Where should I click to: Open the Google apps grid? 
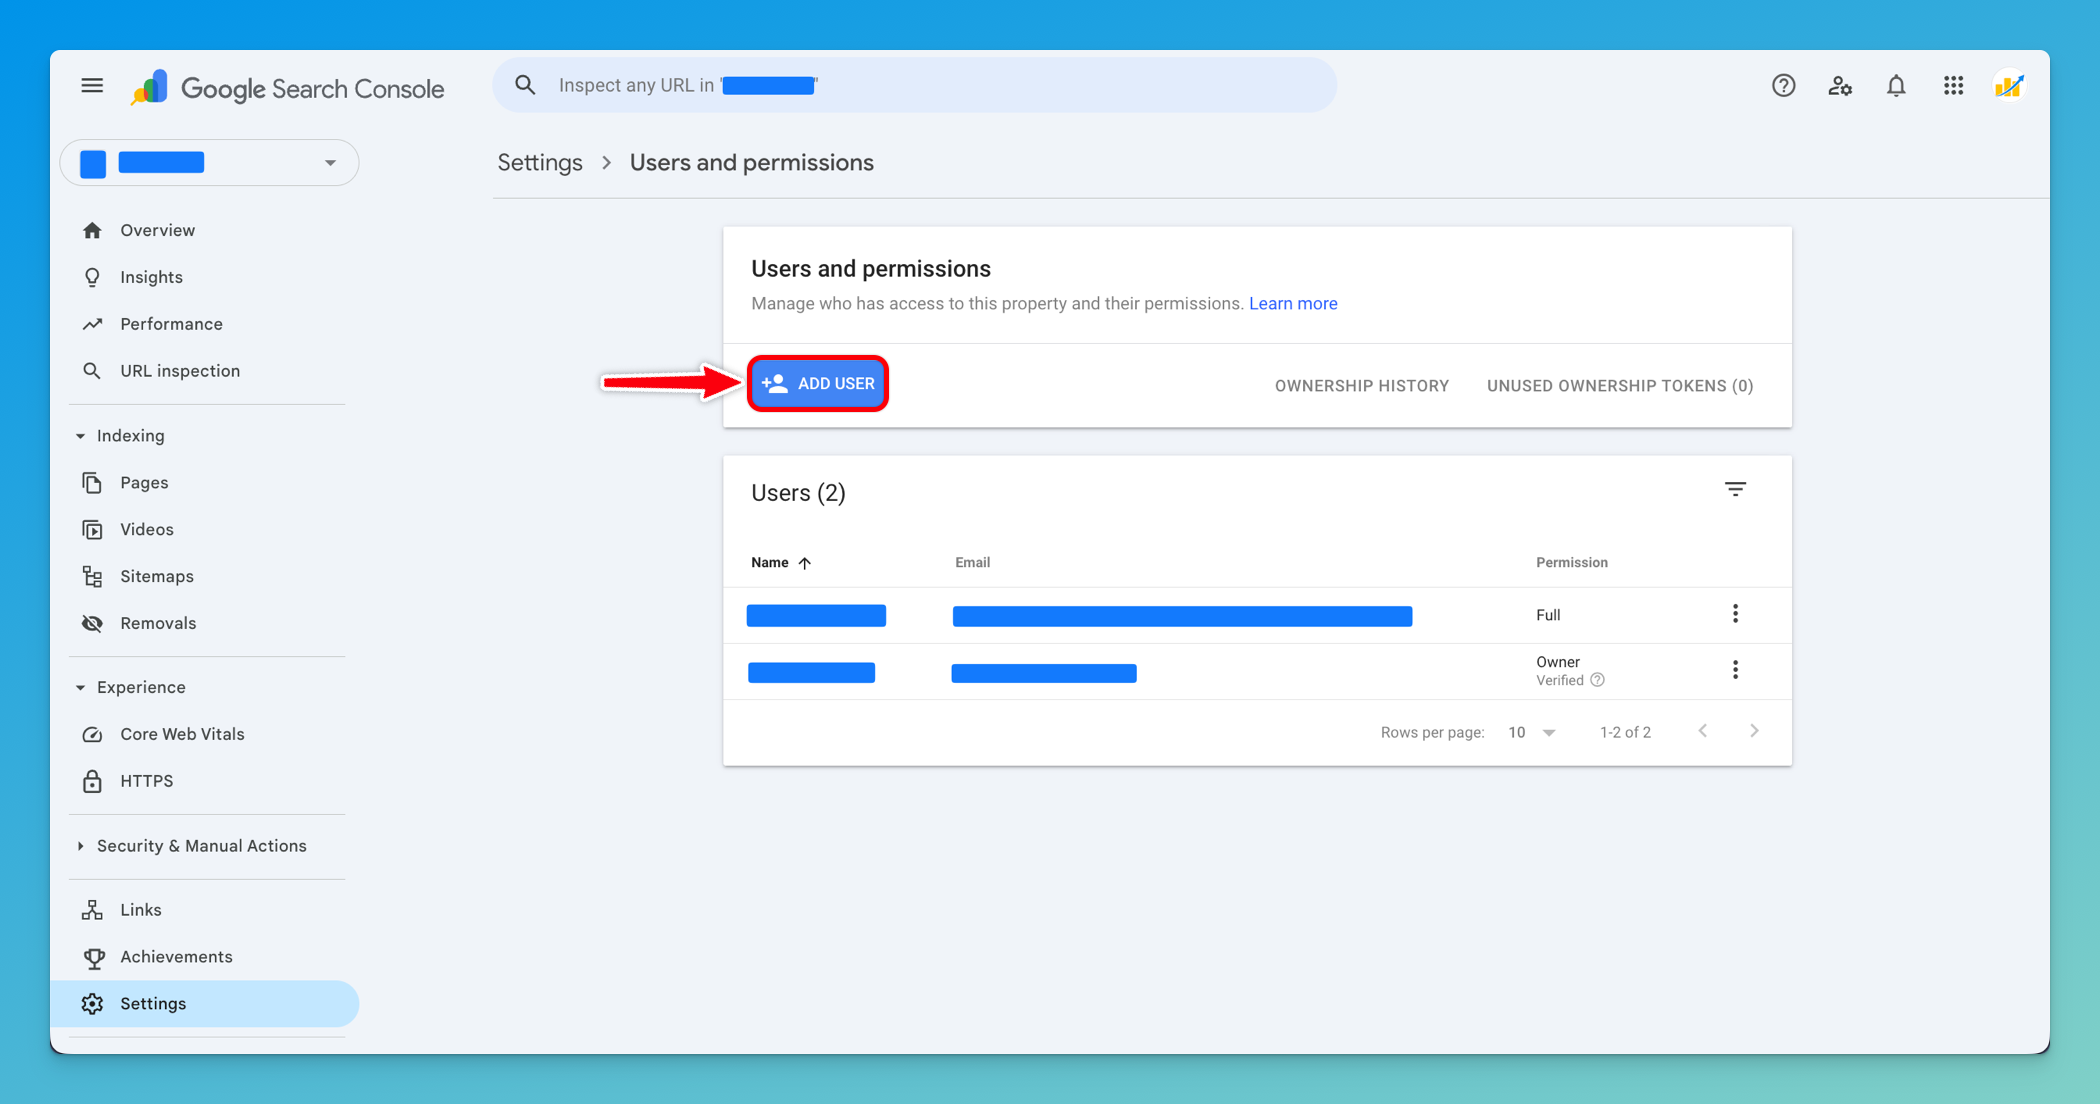pyautogui.click(x=1952, y=86)
